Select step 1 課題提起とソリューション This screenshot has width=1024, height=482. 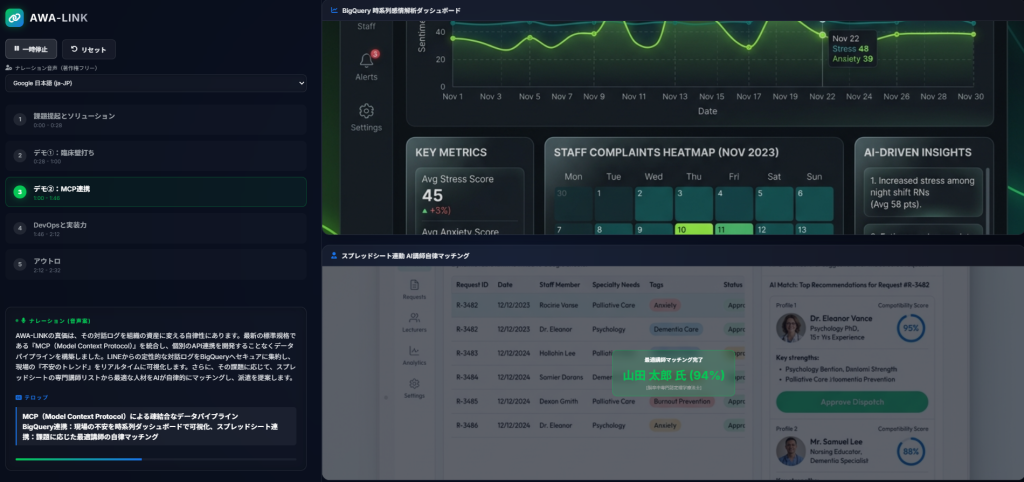tap(156, 120)
